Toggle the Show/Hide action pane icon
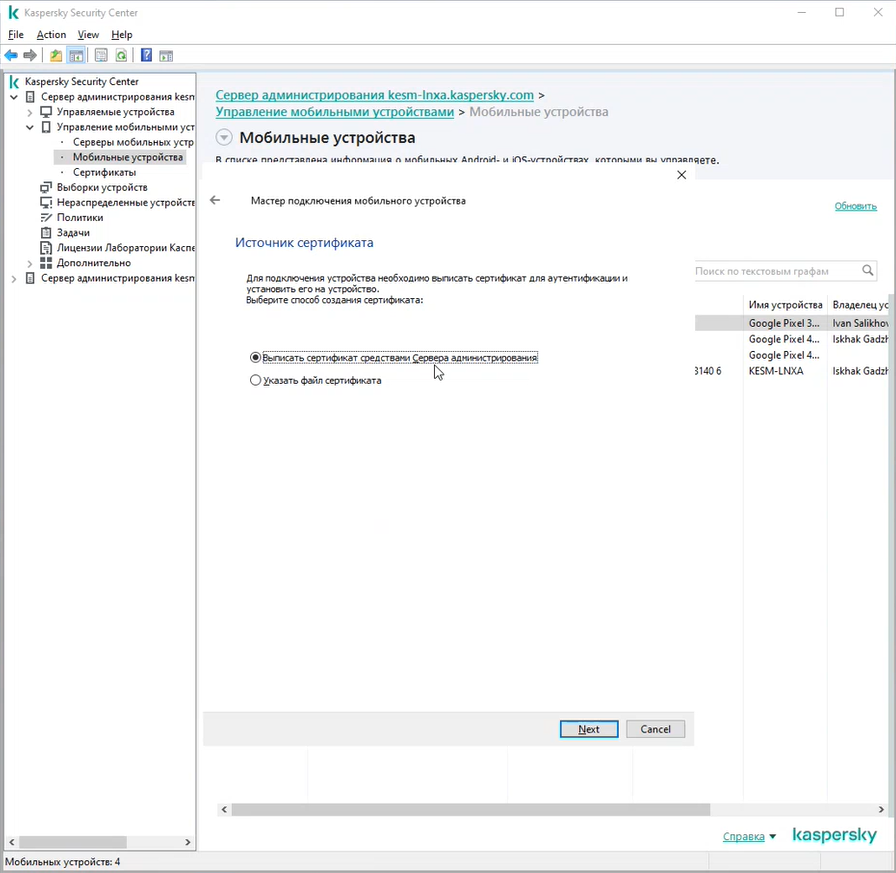896x873 pixels. (166, 55)
